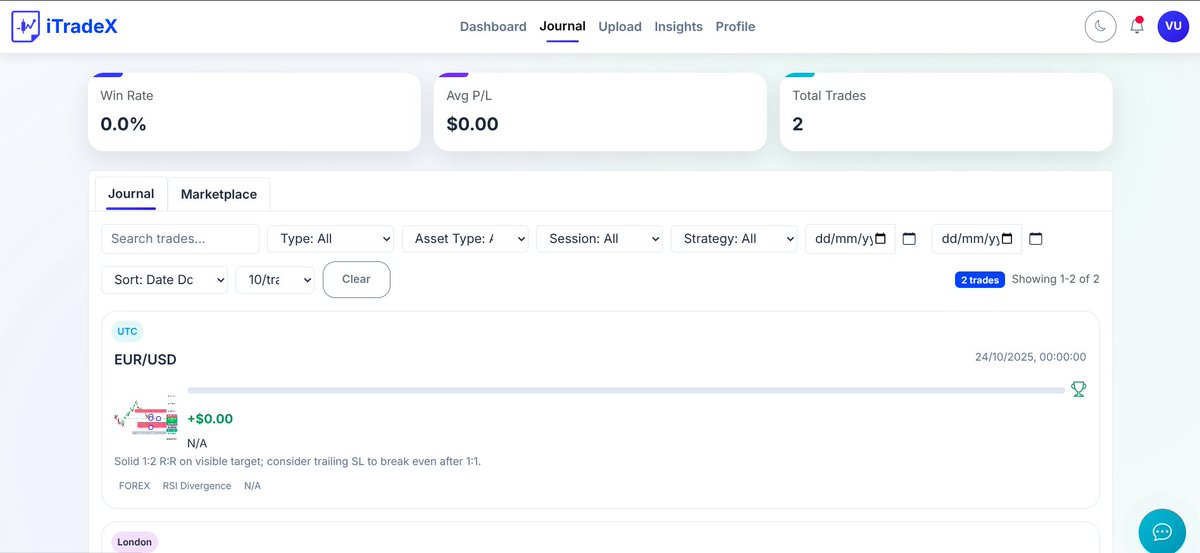Click the 2 trades badge
This screenshot has width=1200, height=553.
[x=980, y=280]
